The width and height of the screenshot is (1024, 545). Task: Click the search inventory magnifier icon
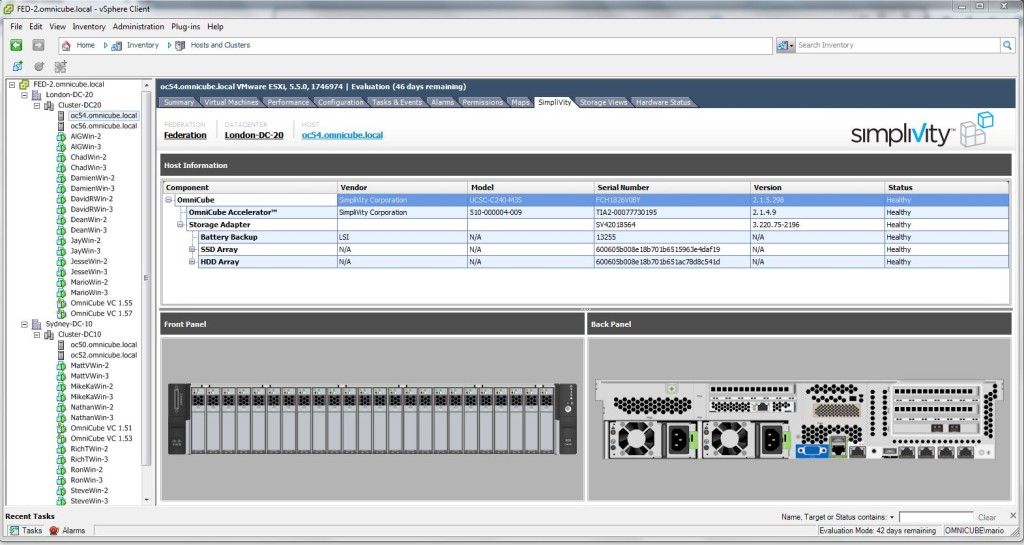click(x=1008, y=45)
